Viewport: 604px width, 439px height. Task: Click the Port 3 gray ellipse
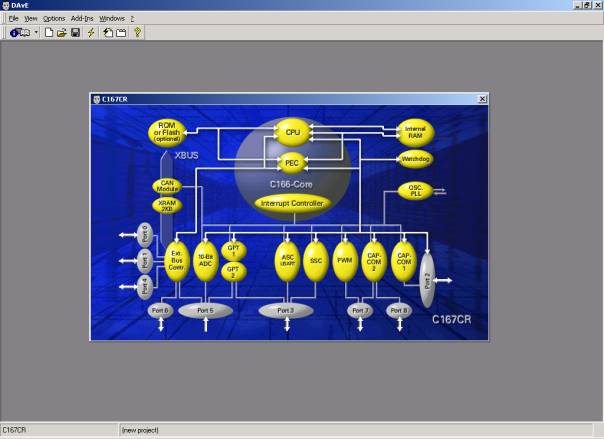point(286,310)
